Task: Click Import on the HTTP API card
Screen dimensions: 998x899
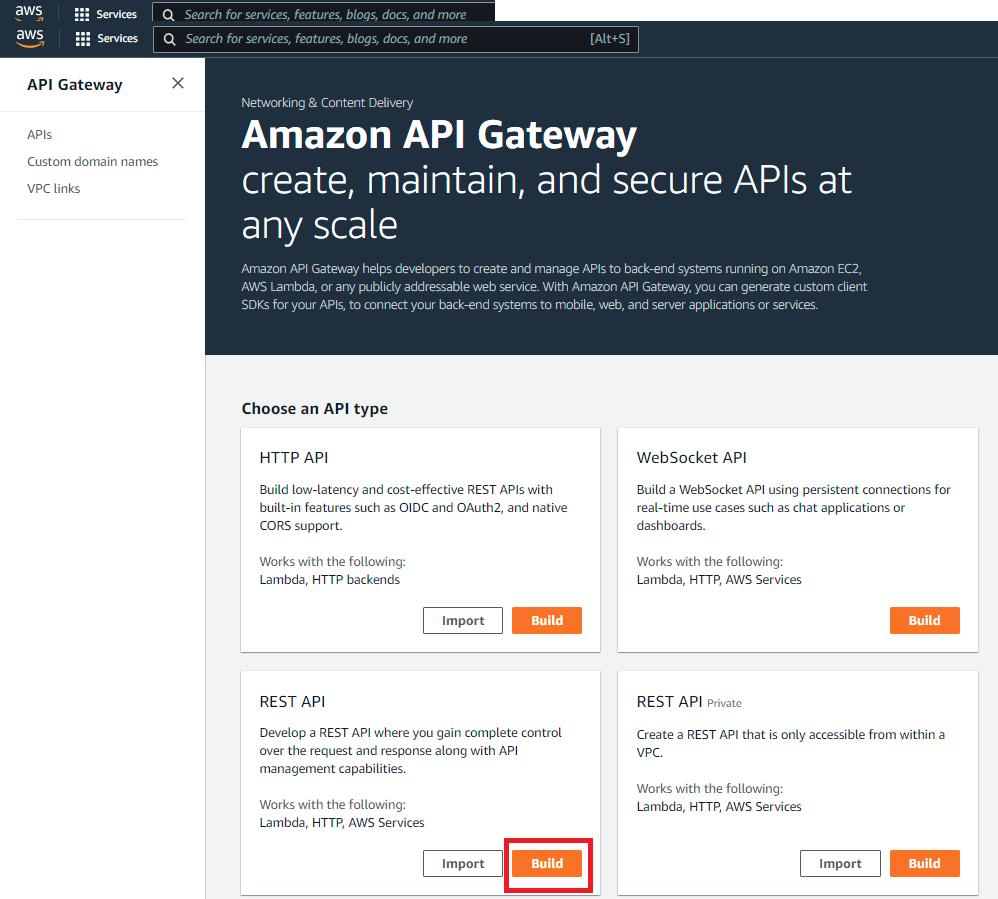Action: (x=463, y=620)
